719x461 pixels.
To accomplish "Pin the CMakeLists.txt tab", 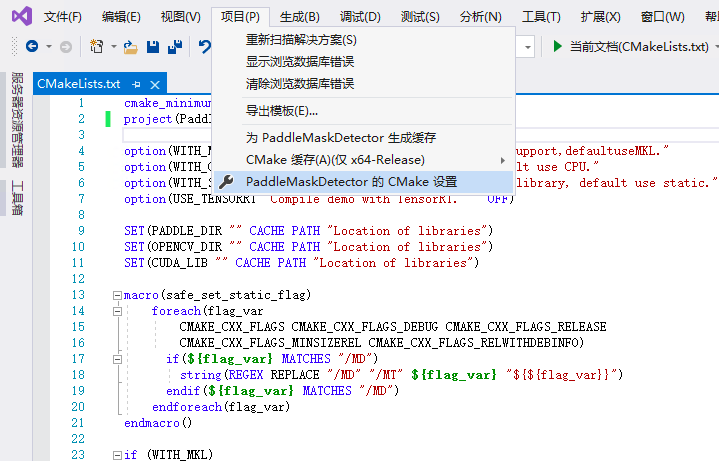I will 136,84.
